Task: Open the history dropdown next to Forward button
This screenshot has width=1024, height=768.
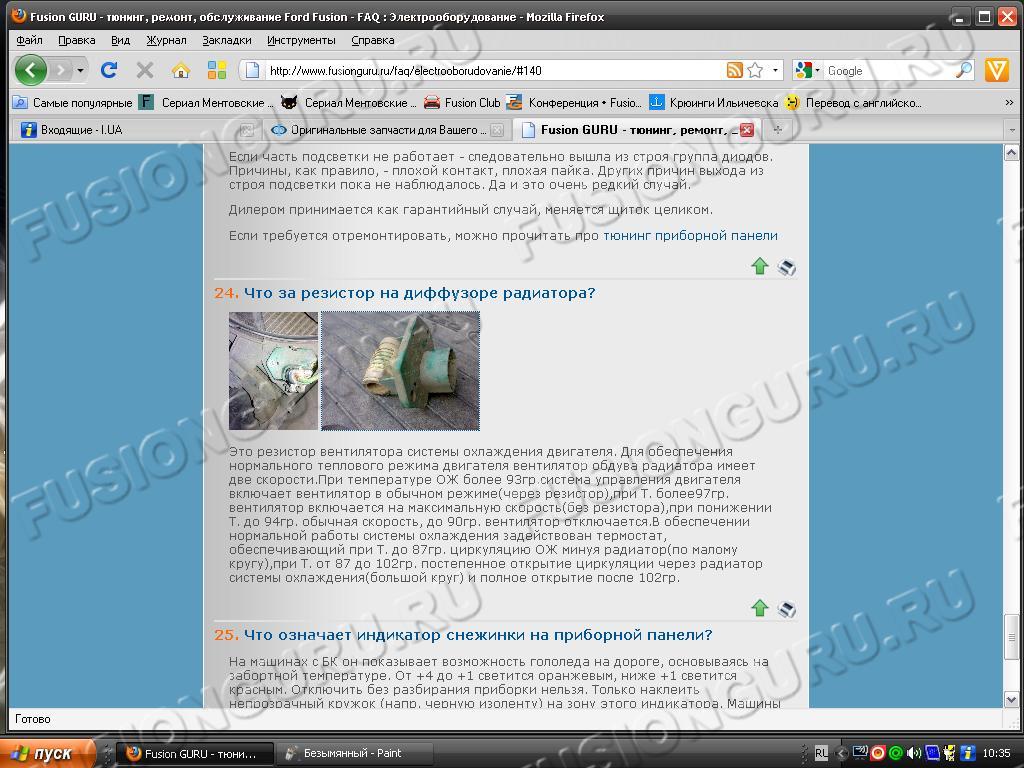Action: pos(80,70)
